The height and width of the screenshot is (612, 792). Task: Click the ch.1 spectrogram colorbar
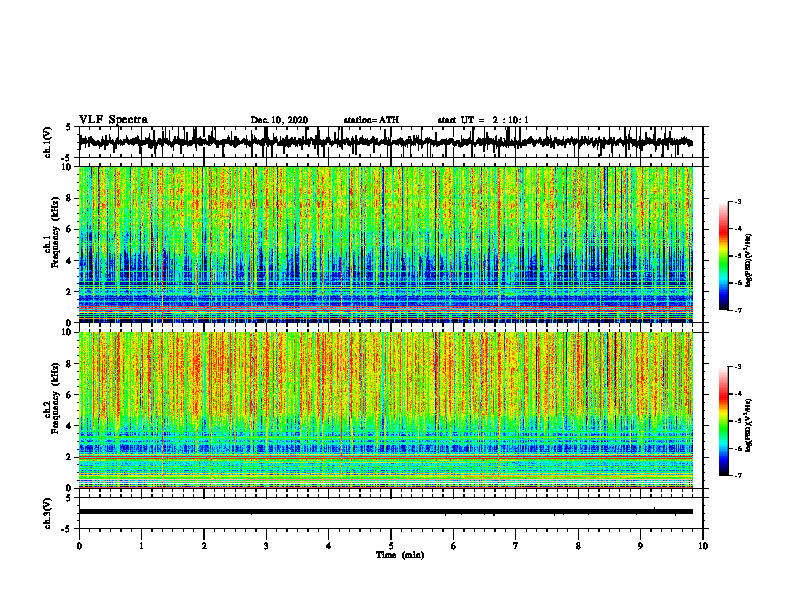point(723,256)
